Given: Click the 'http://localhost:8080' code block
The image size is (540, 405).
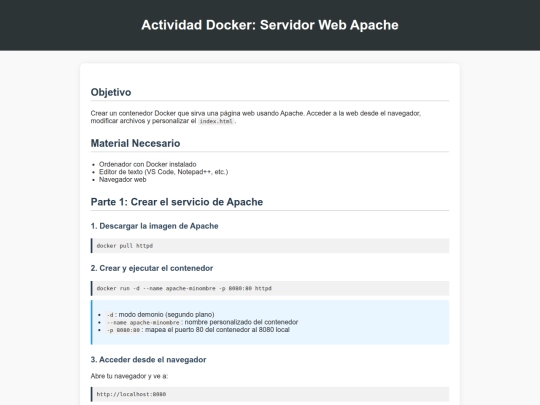Looking at the screenshot, I should tap(270, 394).
